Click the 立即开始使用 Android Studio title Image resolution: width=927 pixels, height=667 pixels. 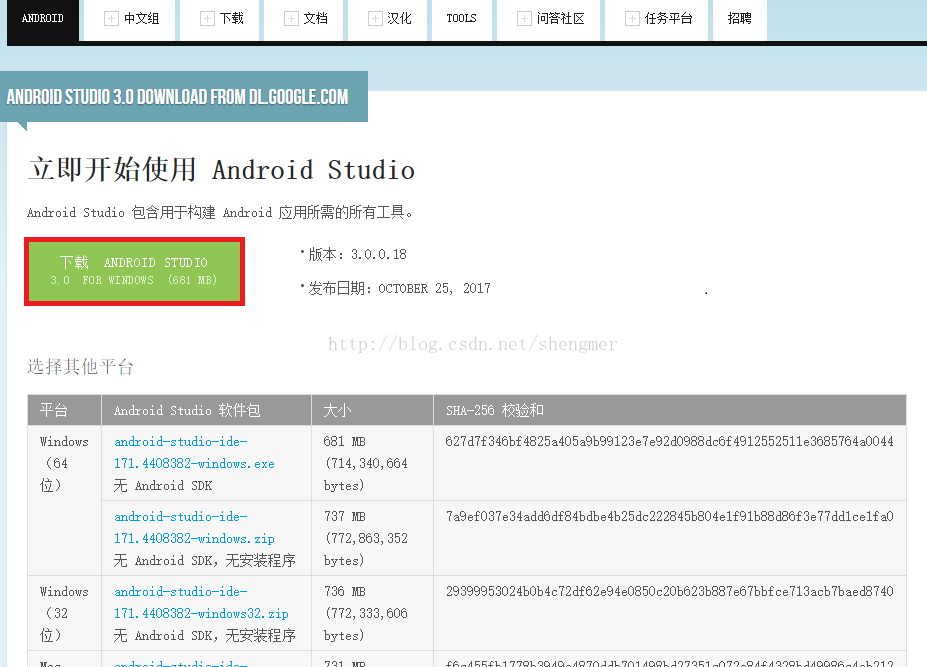click(x=221, y=170)
